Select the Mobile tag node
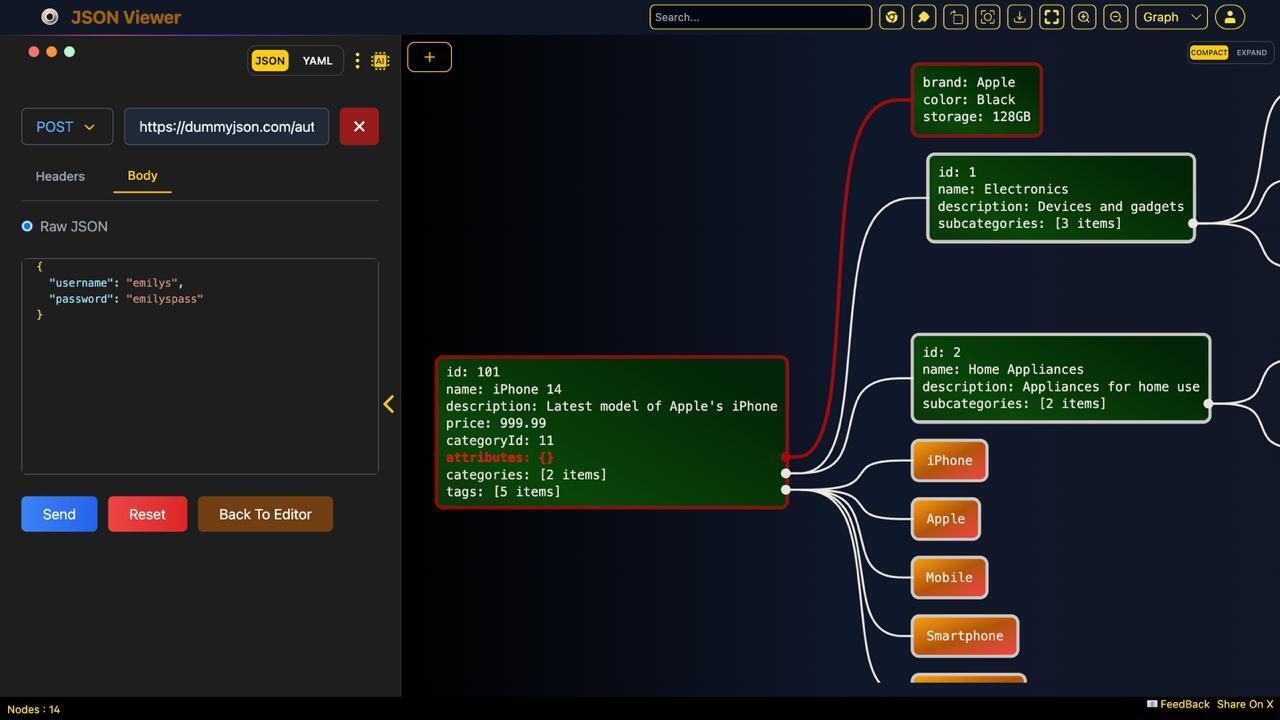The image size is (1280, 720). point(949,578)
